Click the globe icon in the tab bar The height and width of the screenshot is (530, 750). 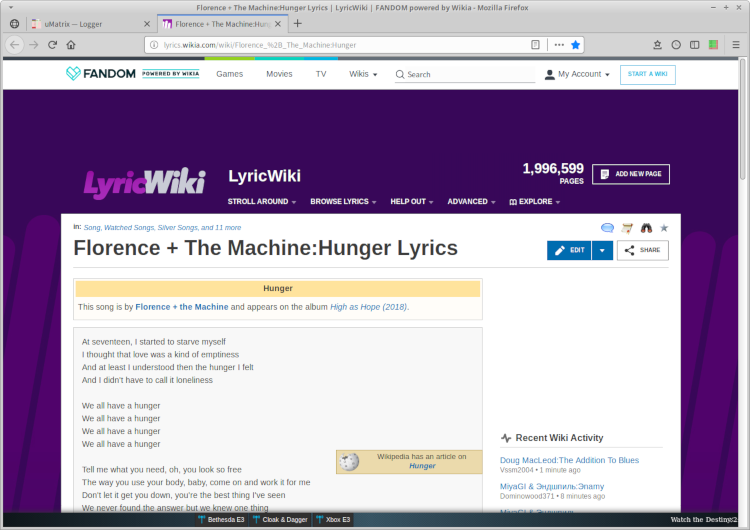click(x=14, y=24)
